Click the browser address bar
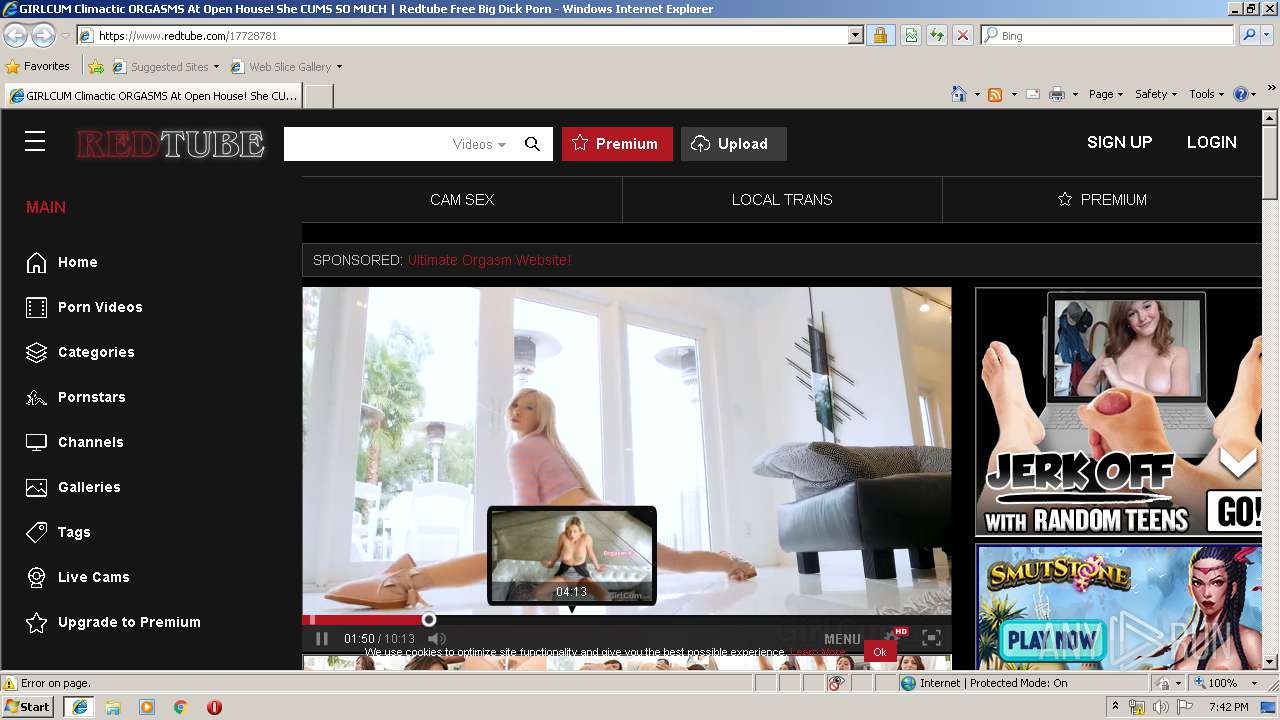1280x720 pixels. 463,35
